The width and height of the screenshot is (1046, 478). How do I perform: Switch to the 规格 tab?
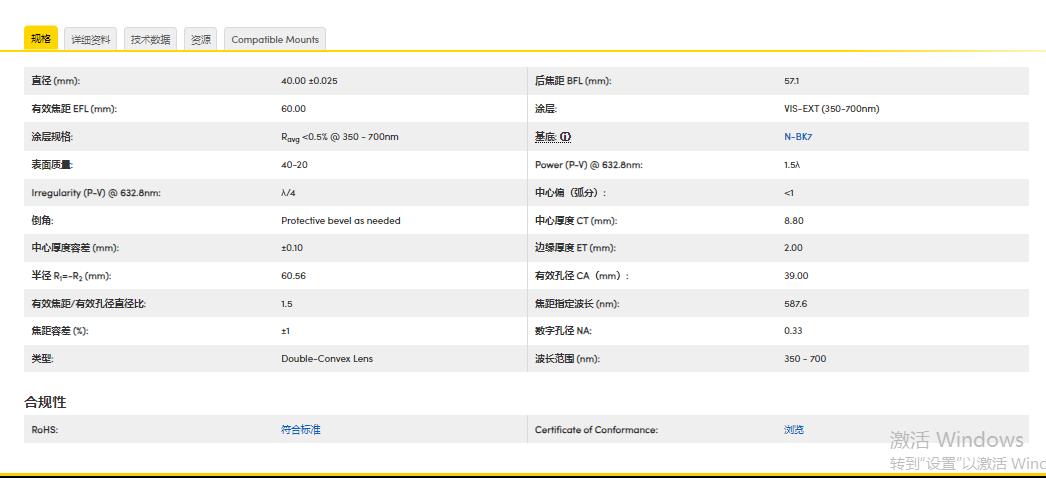pyautogui.click(x=41, y=39)
